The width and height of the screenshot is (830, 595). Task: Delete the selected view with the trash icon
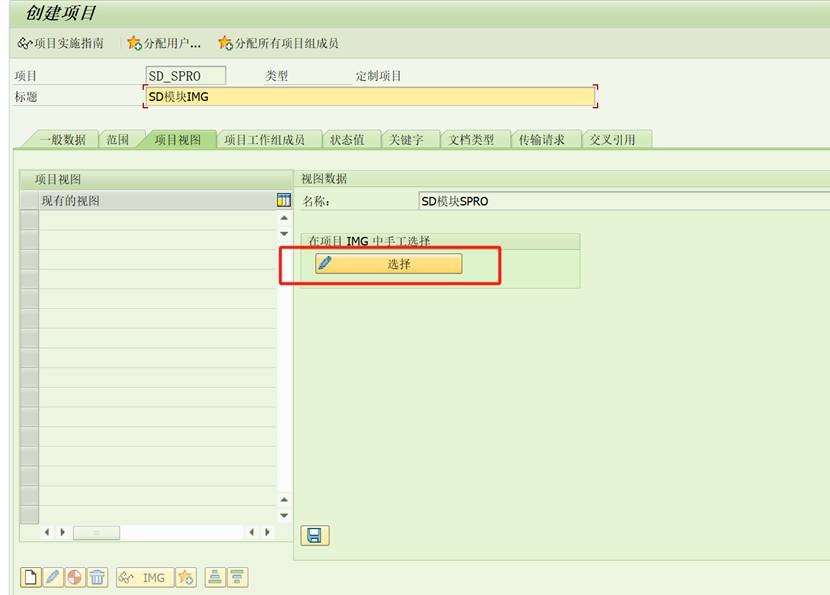(95, 577)
